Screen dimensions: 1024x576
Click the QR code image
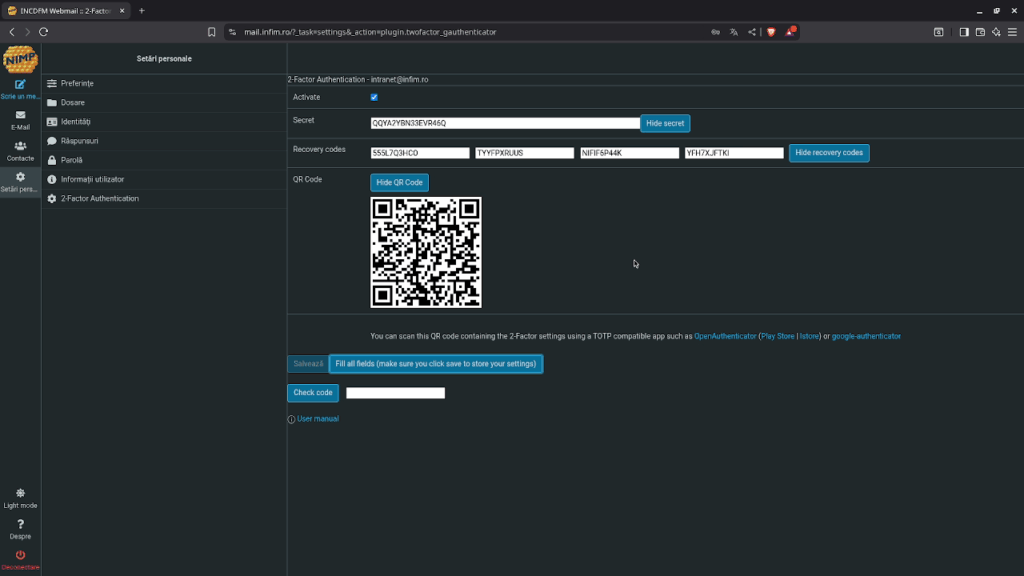coord(426,252)
